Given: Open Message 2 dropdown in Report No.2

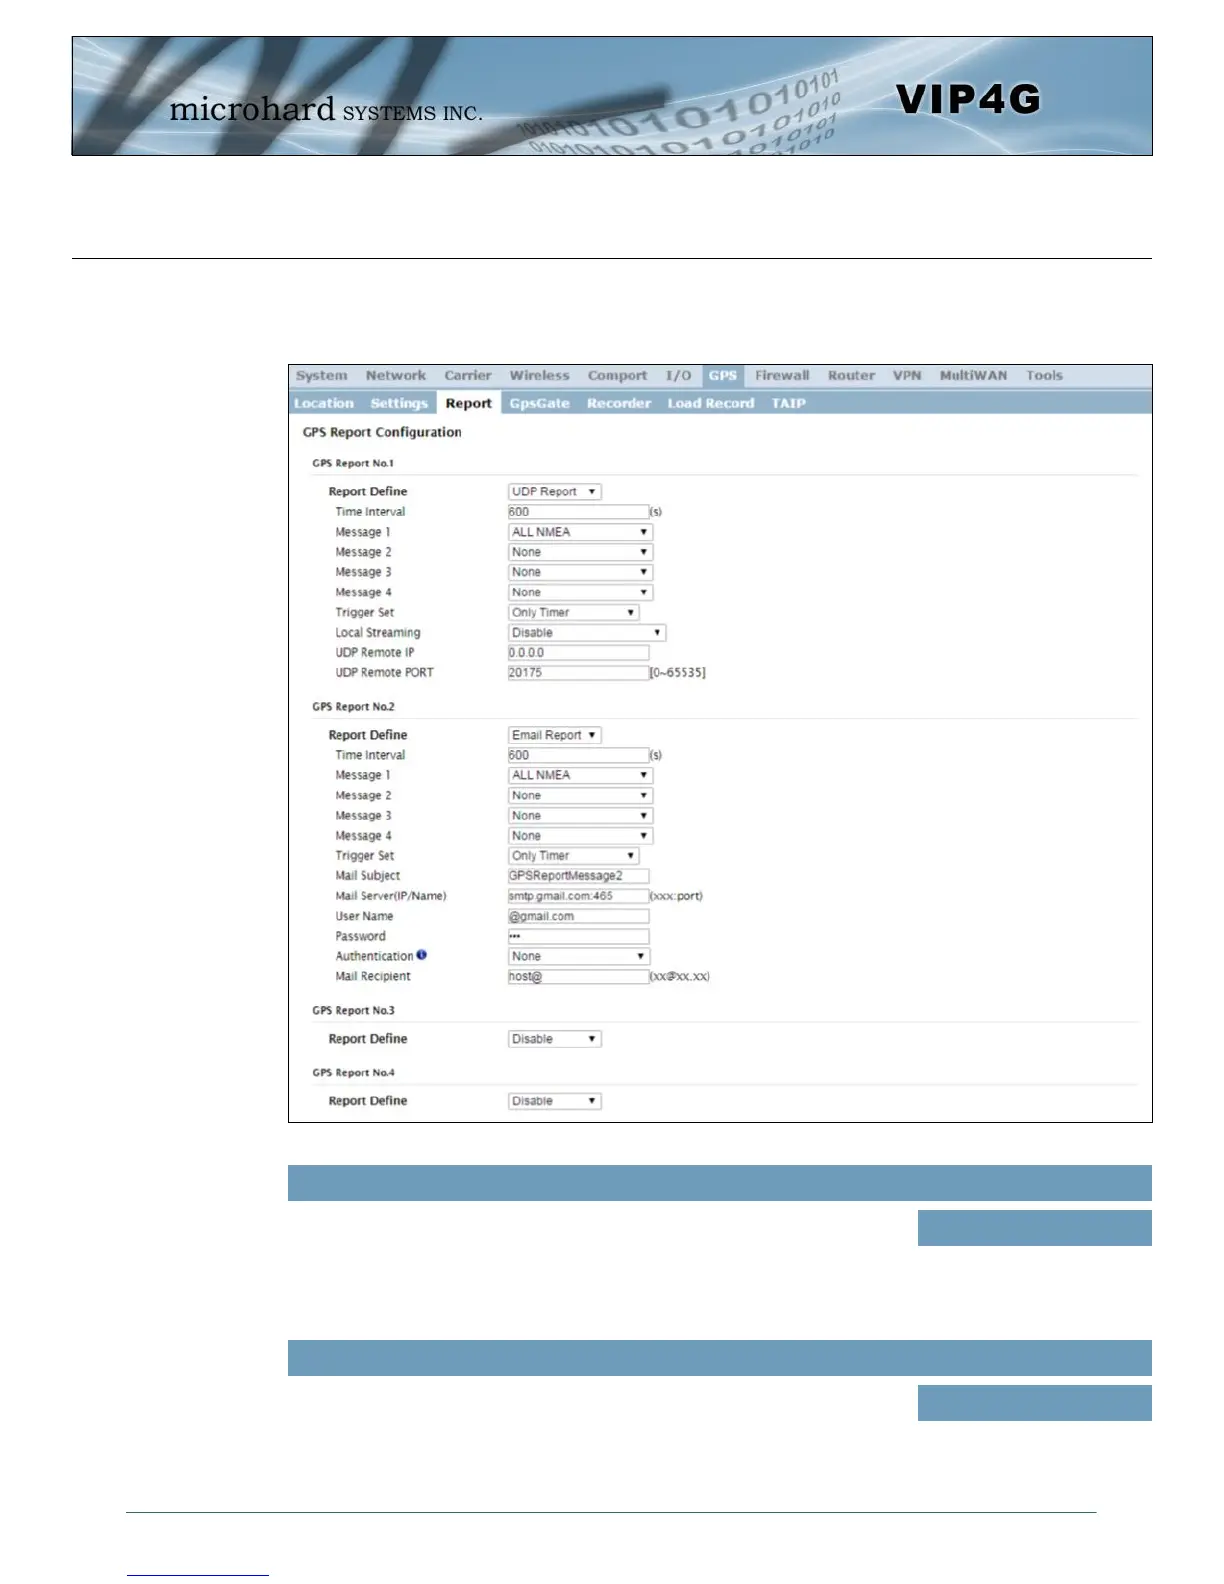Looking at the screenshot, I should coord(580,796).
